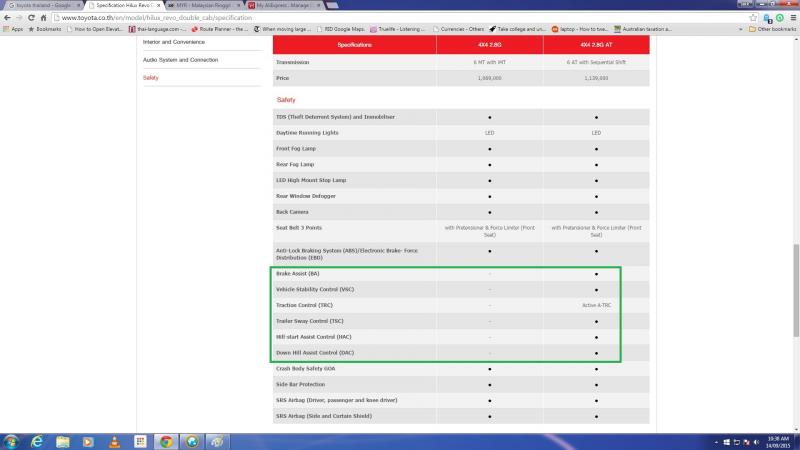
Task: Open the Windows Start orb
Action: tap(10, 442)
